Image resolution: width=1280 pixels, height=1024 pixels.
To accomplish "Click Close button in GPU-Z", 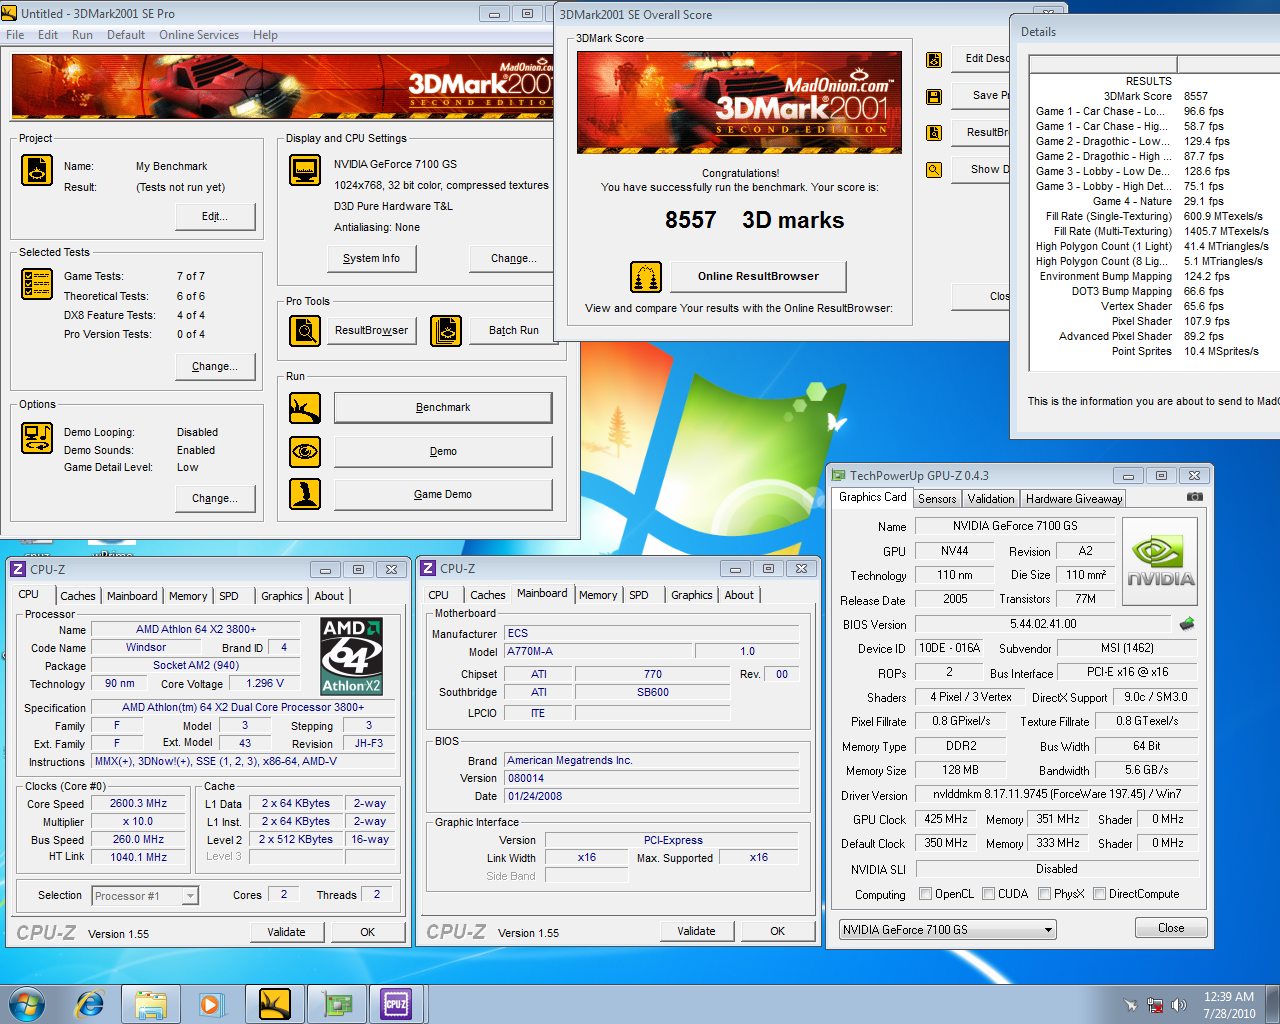I will point(1171,928).
